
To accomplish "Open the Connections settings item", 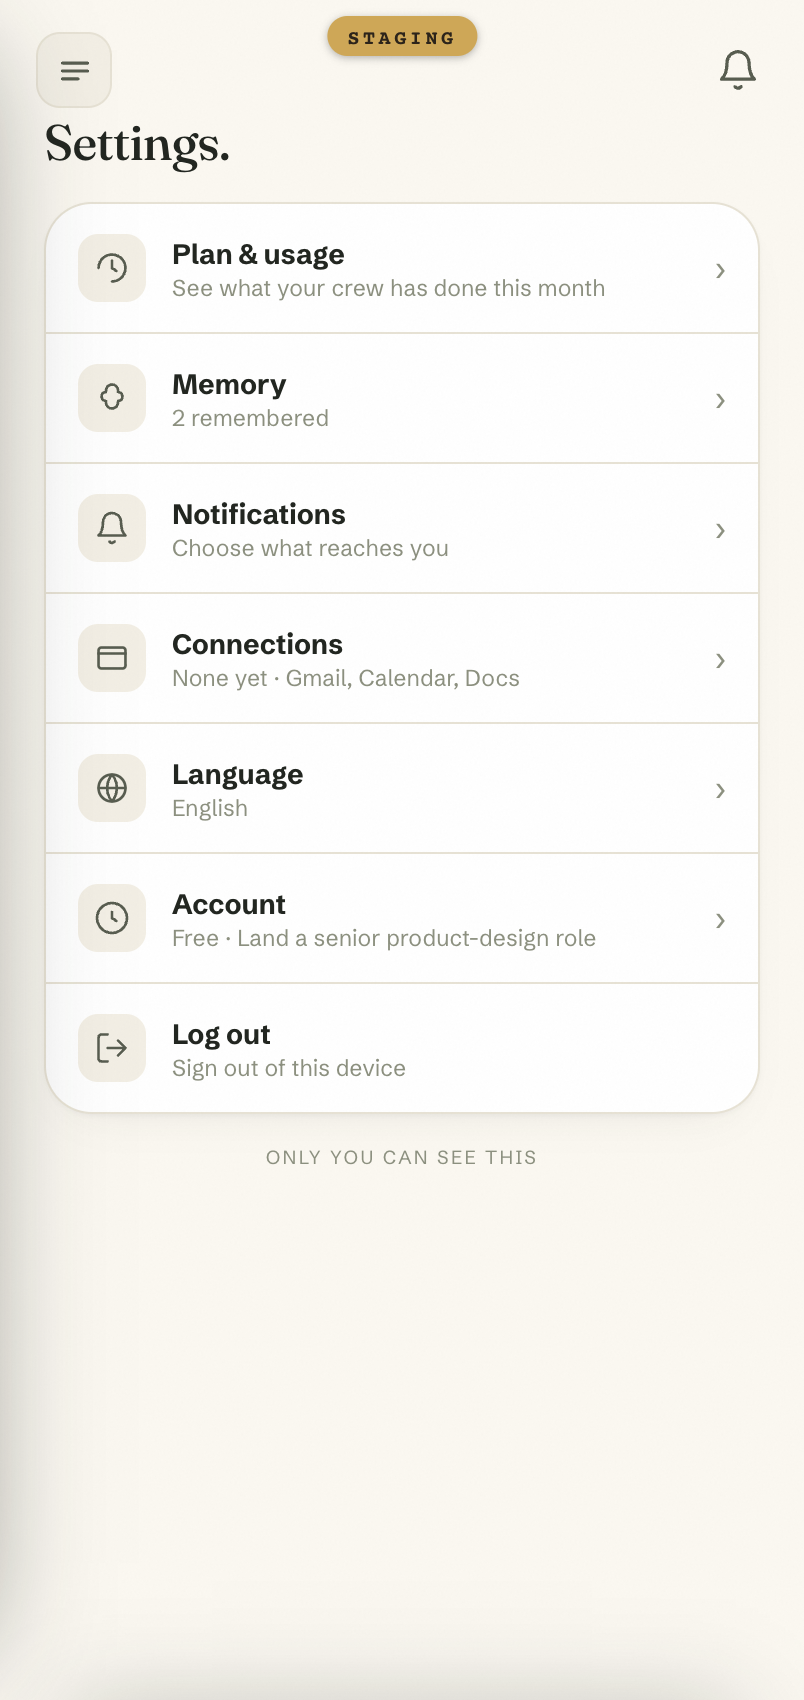I will [402, 659].
